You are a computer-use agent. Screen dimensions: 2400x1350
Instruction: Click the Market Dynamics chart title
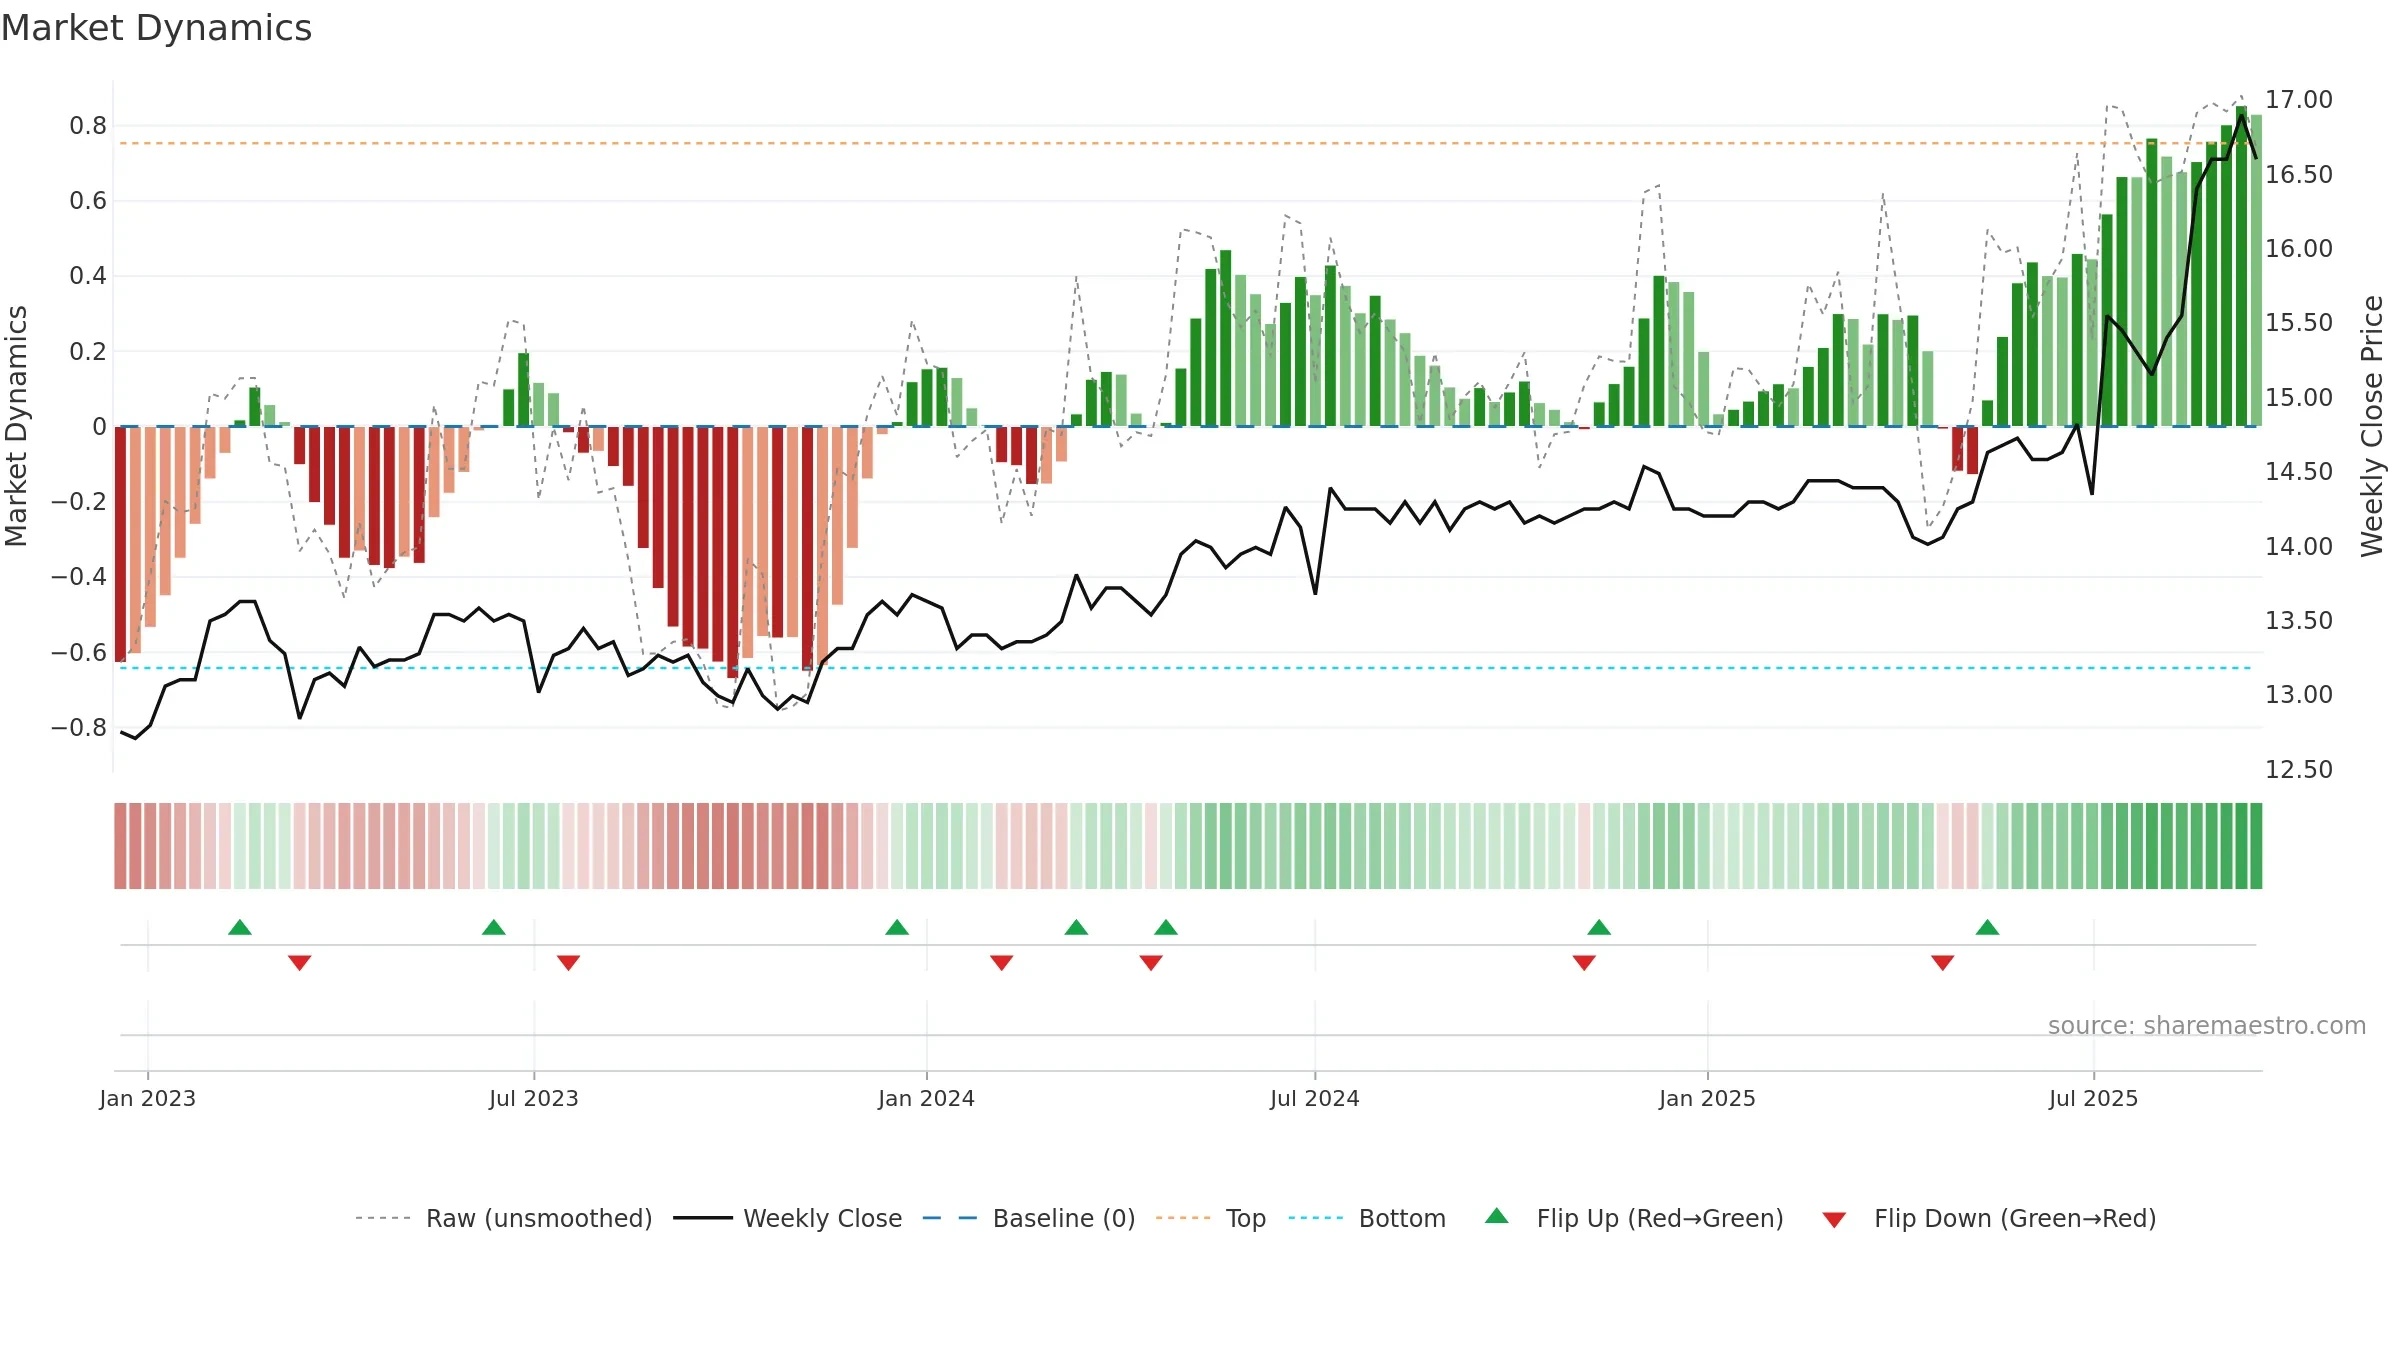pyautogui.click(x=156, y=28)
